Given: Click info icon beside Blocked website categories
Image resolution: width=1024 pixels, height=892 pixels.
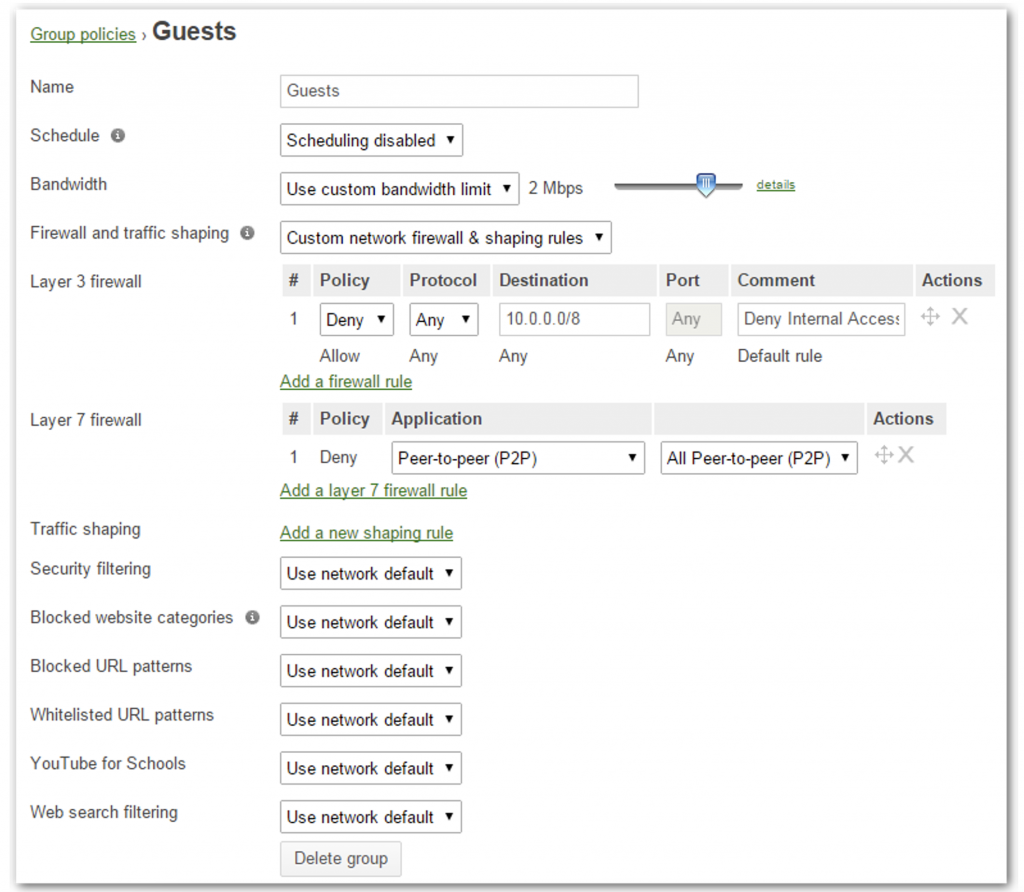Looking at the screenshot, I should (252, 618).
